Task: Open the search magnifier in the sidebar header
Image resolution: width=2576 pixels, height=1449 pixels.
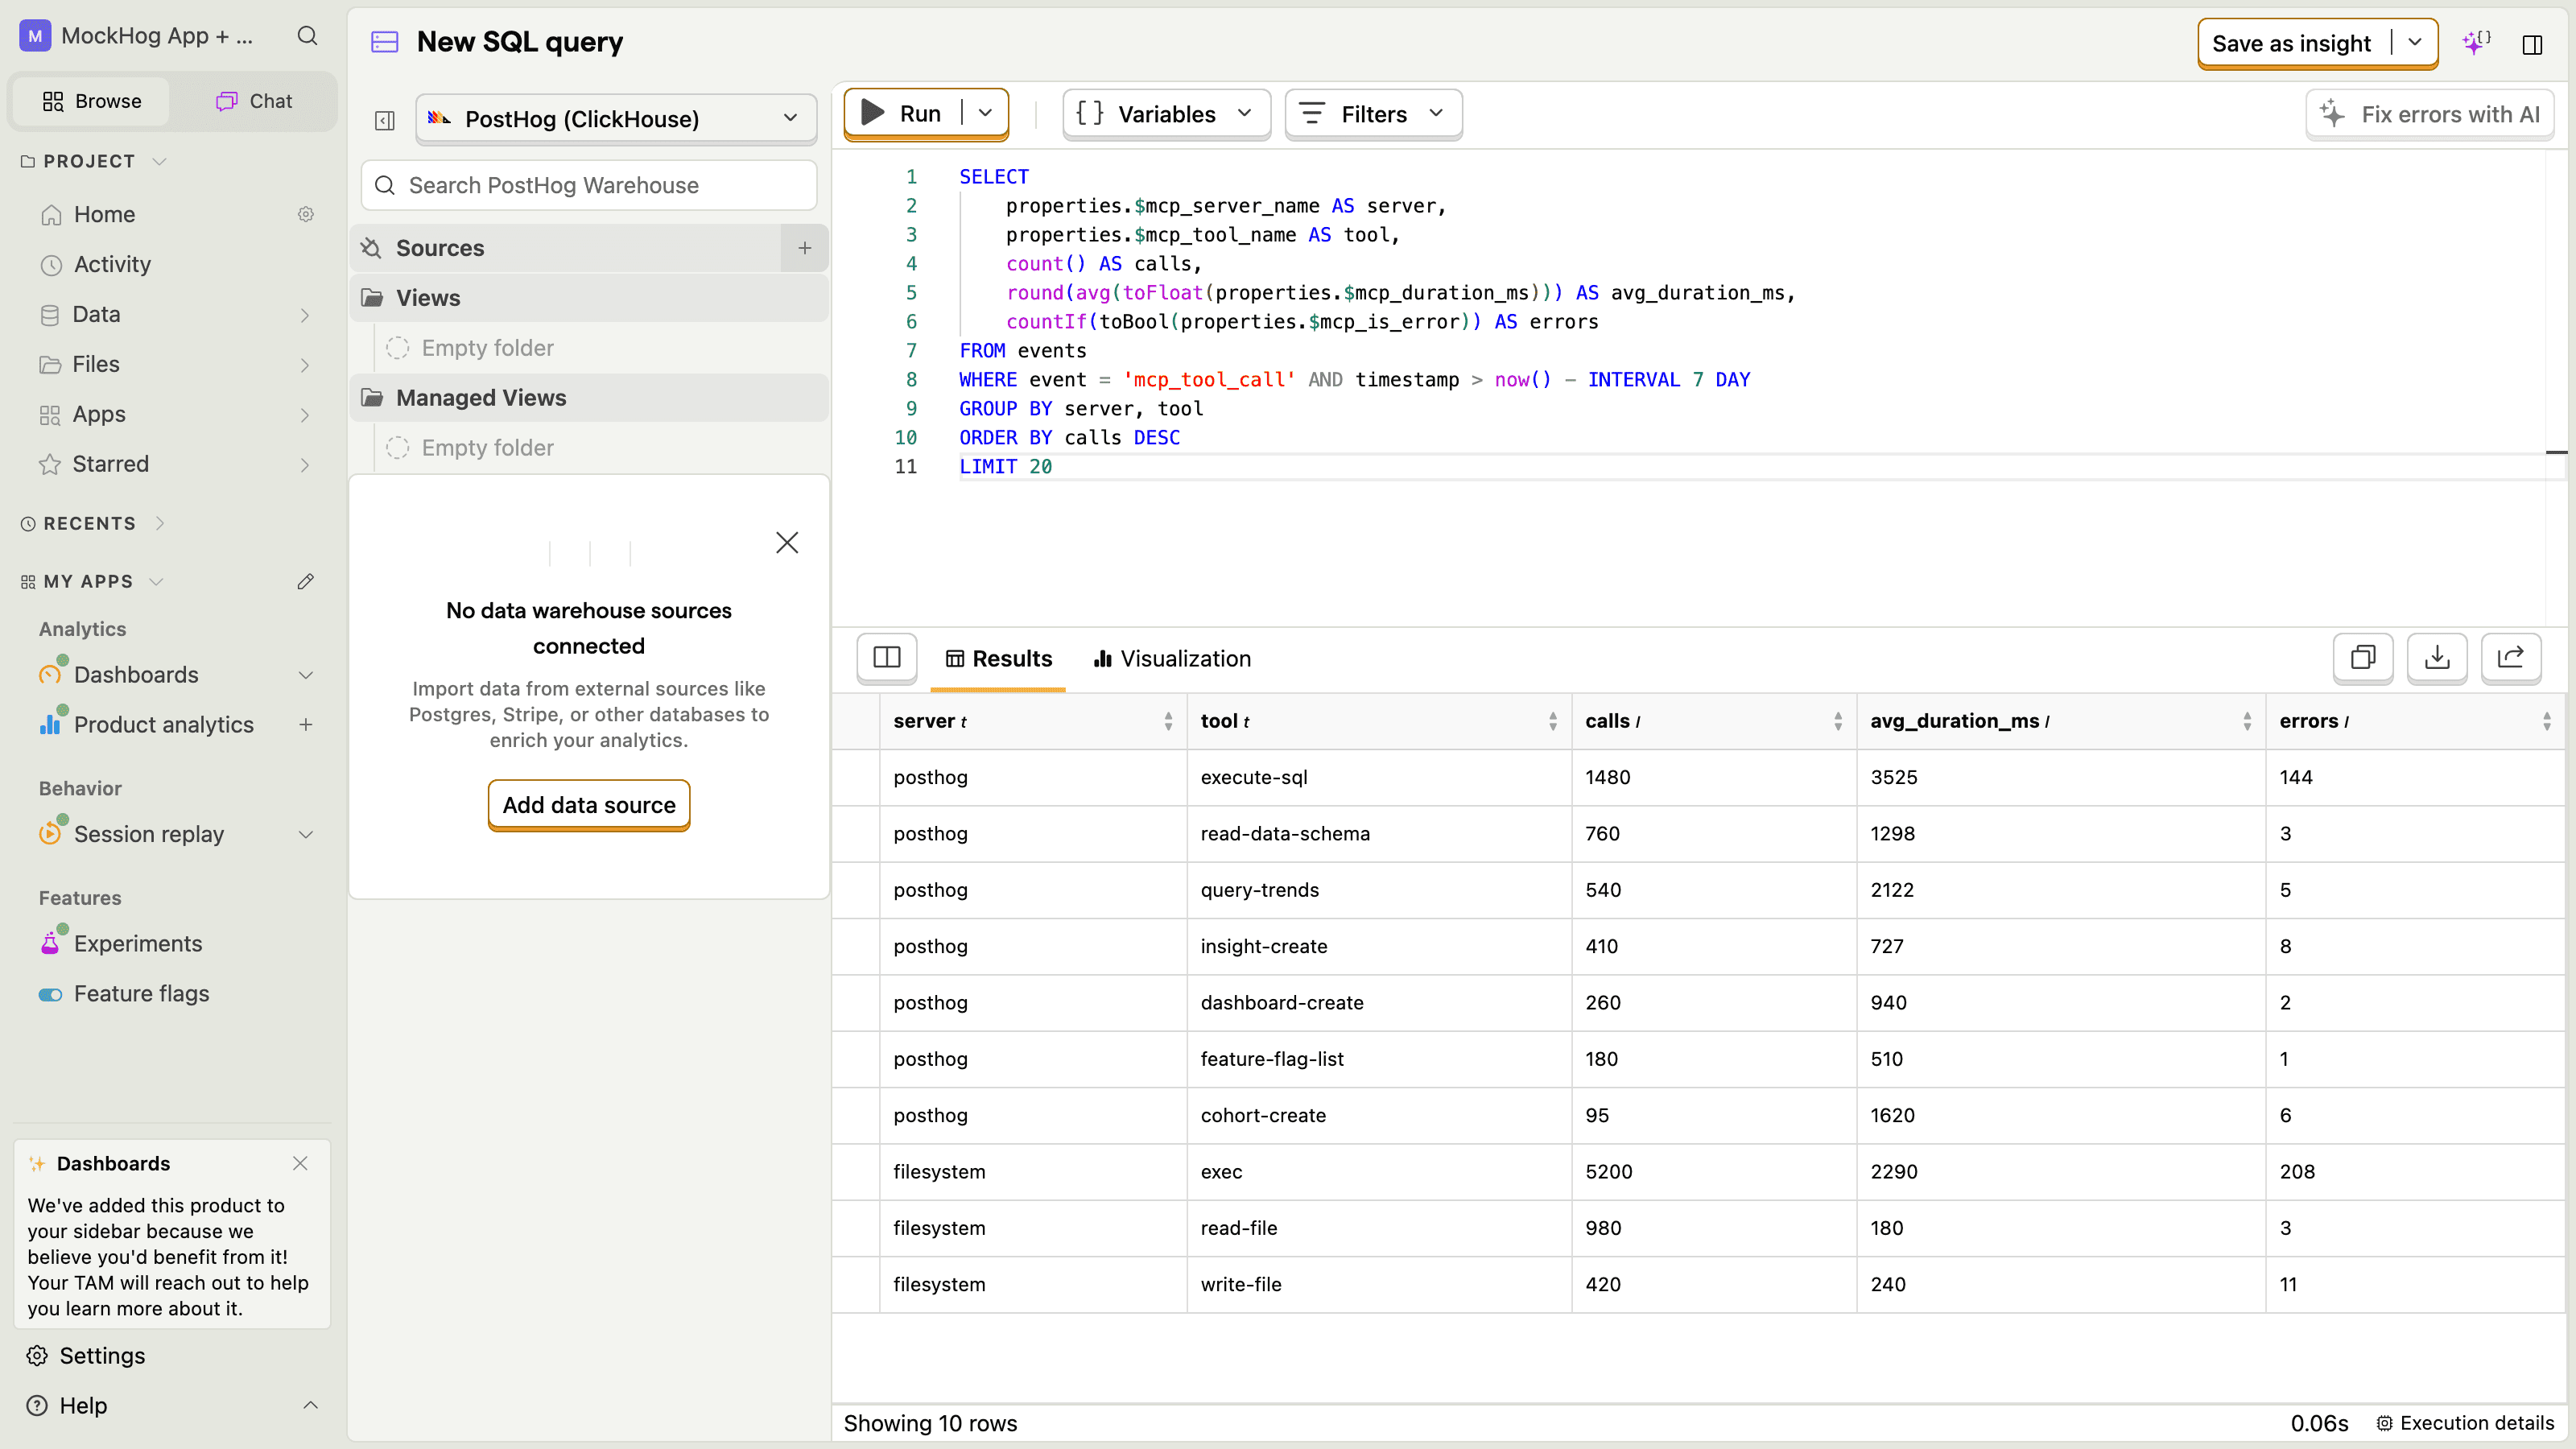Action: (307, 36)
